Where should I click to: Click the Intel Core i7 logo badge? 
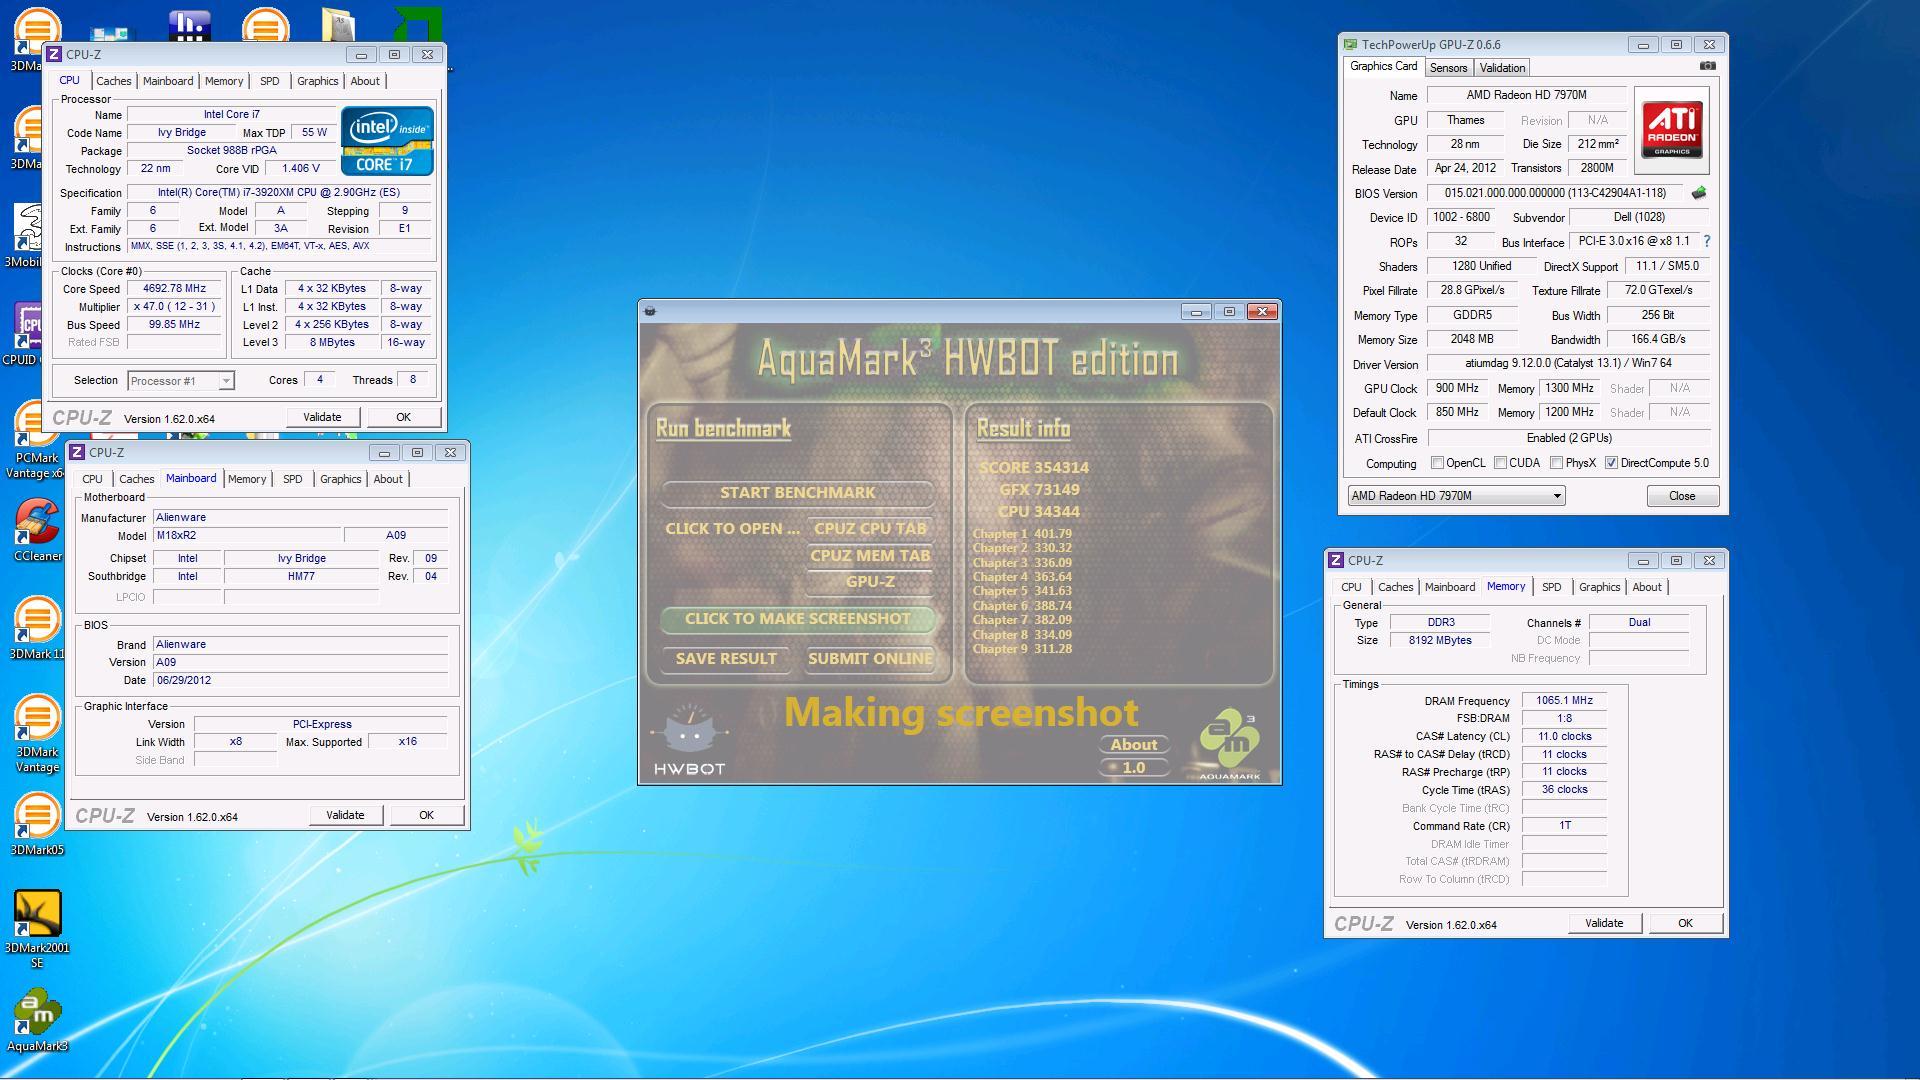pos(387,140)
